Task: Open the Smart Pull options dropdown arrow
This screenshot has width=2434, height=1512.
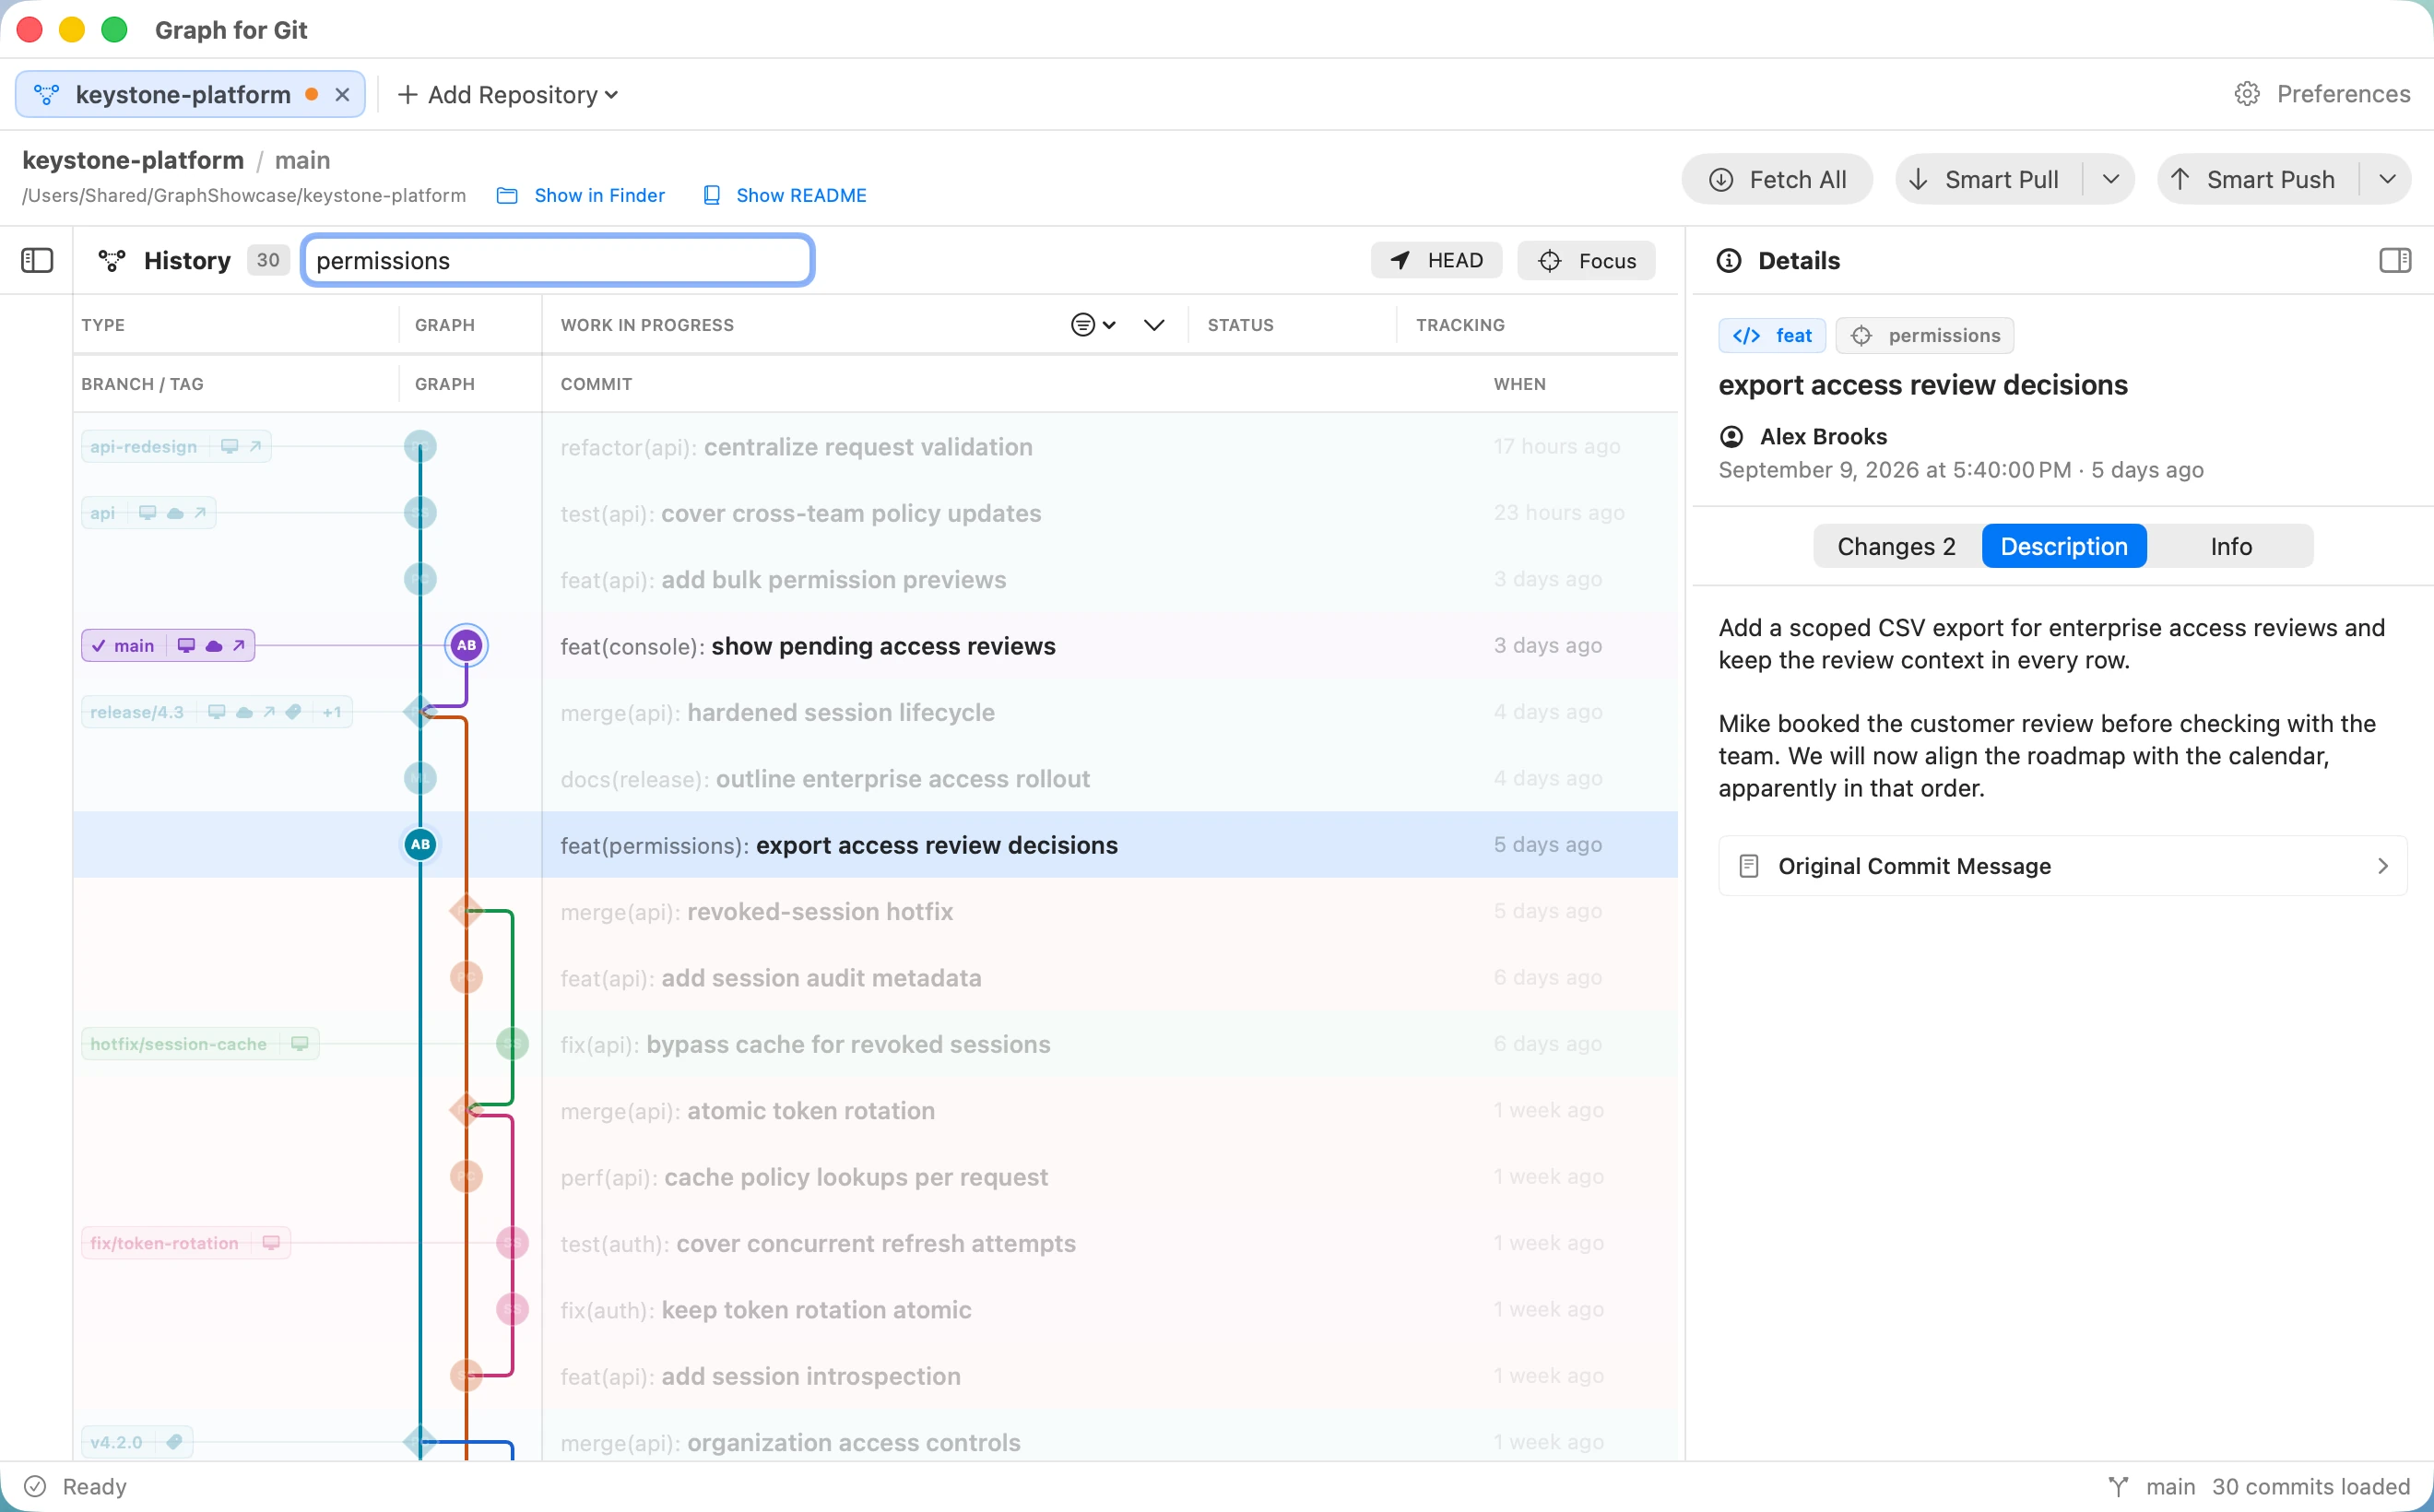Action: tap(2110, 180)
